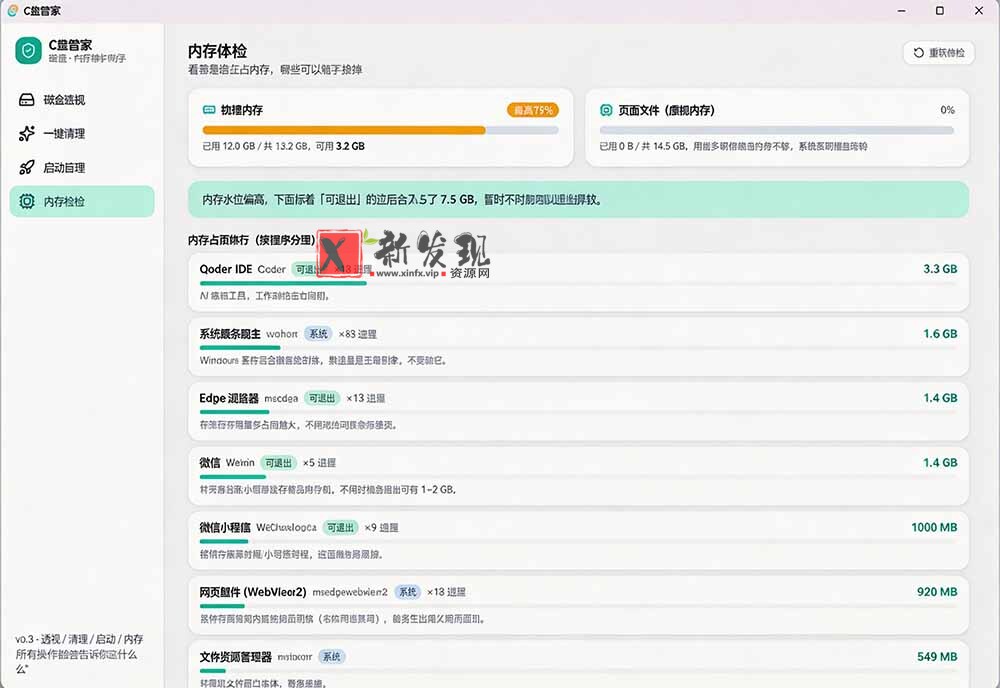Click the page file card icon
This screenshot has width=1000, height=688.
click(606, 110)
